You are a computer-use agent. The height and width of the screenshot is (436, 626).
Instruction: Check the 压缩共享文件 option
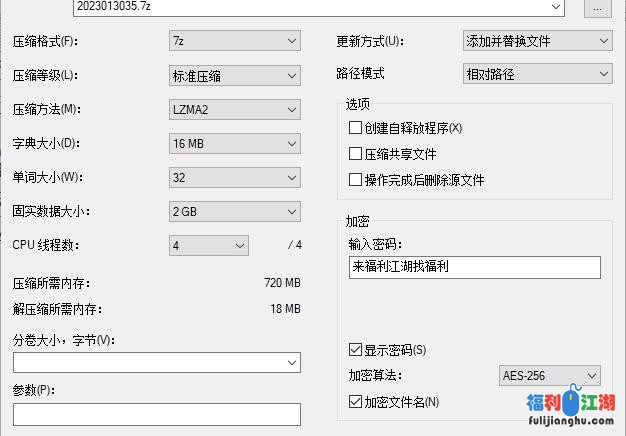coord(355,154)
